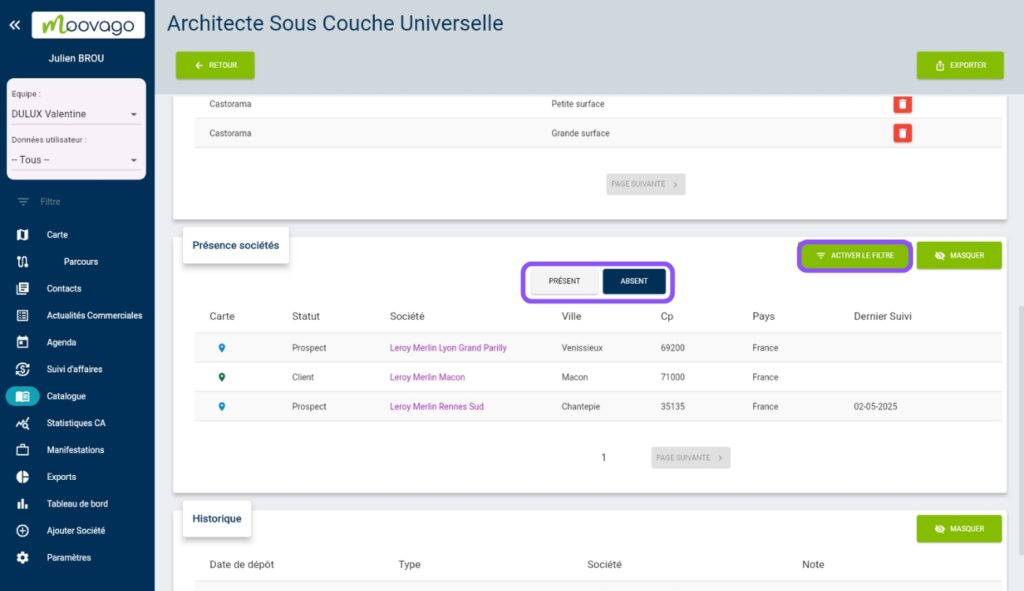Open the Manifestations briefcase icon
This screenshot has height=591, width=1024.
tap(22, 450)
